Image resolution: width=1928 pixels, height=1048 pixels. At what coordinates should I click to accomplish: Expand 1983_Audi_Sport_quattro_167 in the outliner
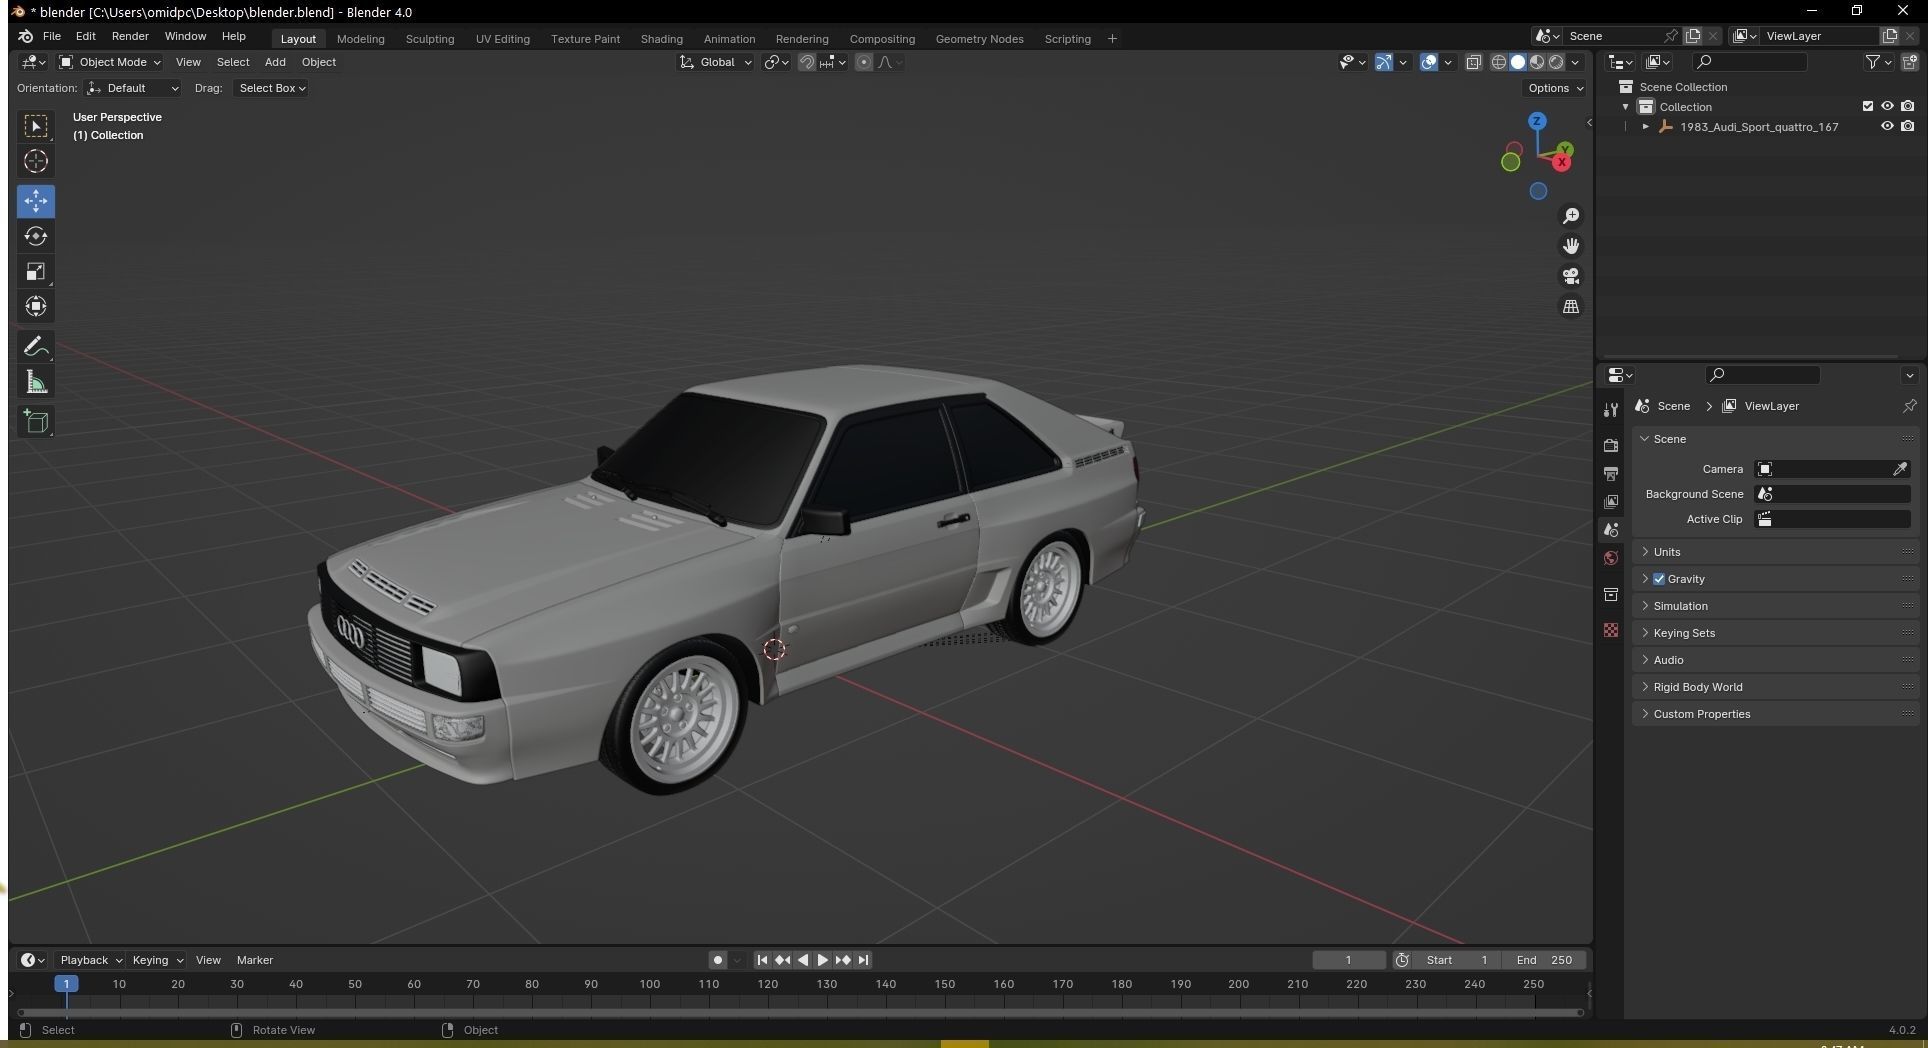point(1646,127)
